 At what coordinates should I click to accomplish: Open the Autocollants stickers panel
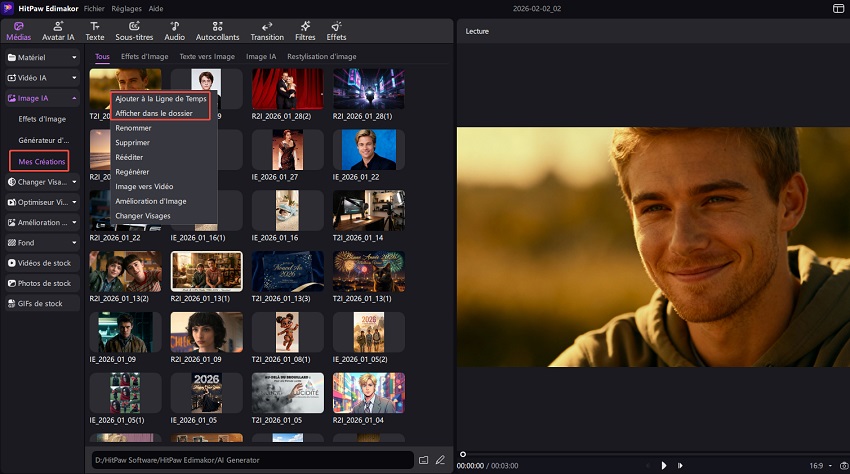click(217, 30)
